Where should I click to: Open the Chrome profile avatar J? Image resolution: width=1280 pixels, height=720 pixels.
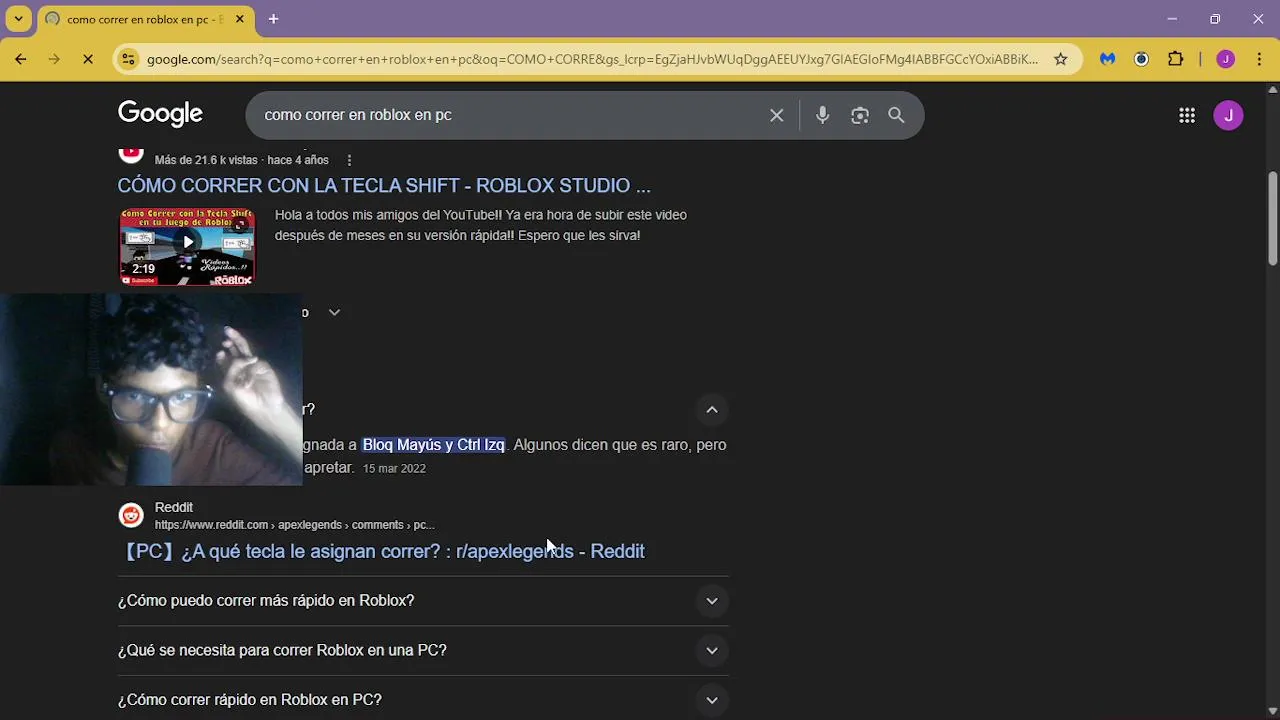click(x=1225, y=59)
